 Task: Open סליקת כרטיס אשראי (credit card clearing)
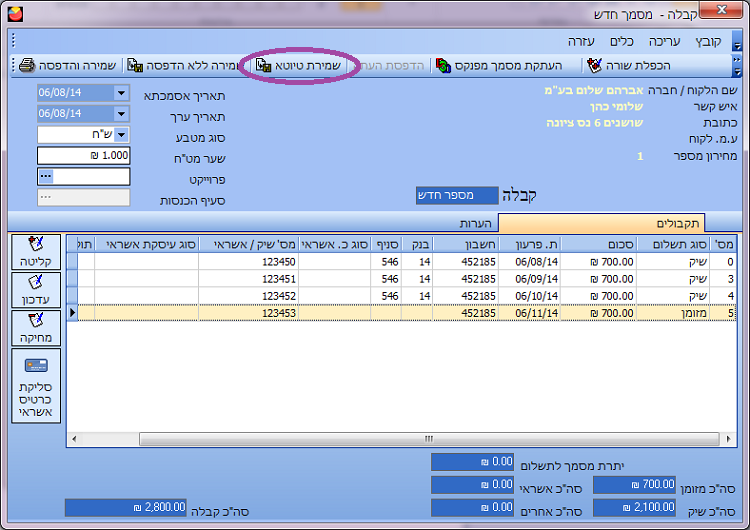click(37, 385)
